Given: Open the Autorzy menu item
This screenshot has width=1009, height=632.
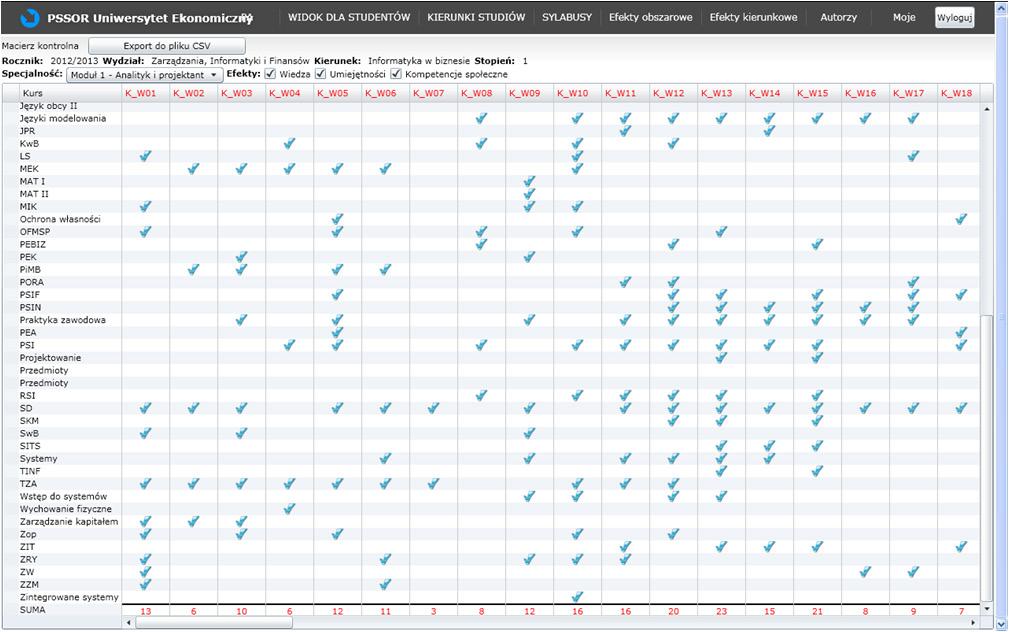Looking at the screenshot, I should click(838, 17).
